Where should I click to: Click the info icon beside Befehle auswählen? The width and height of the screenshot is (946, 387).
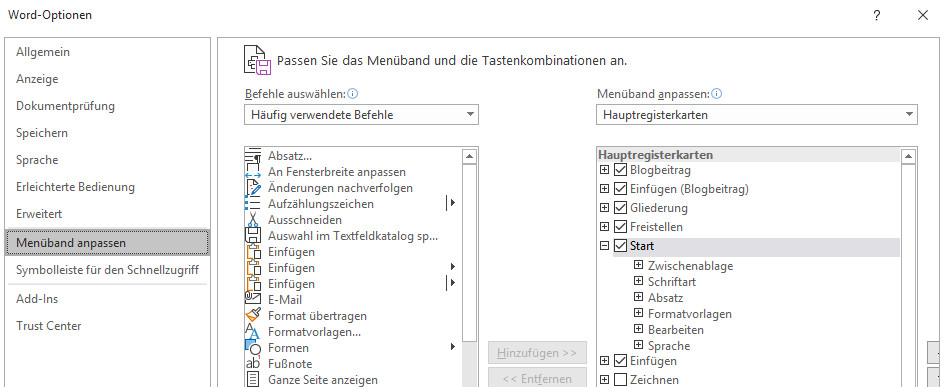point(353,94)
